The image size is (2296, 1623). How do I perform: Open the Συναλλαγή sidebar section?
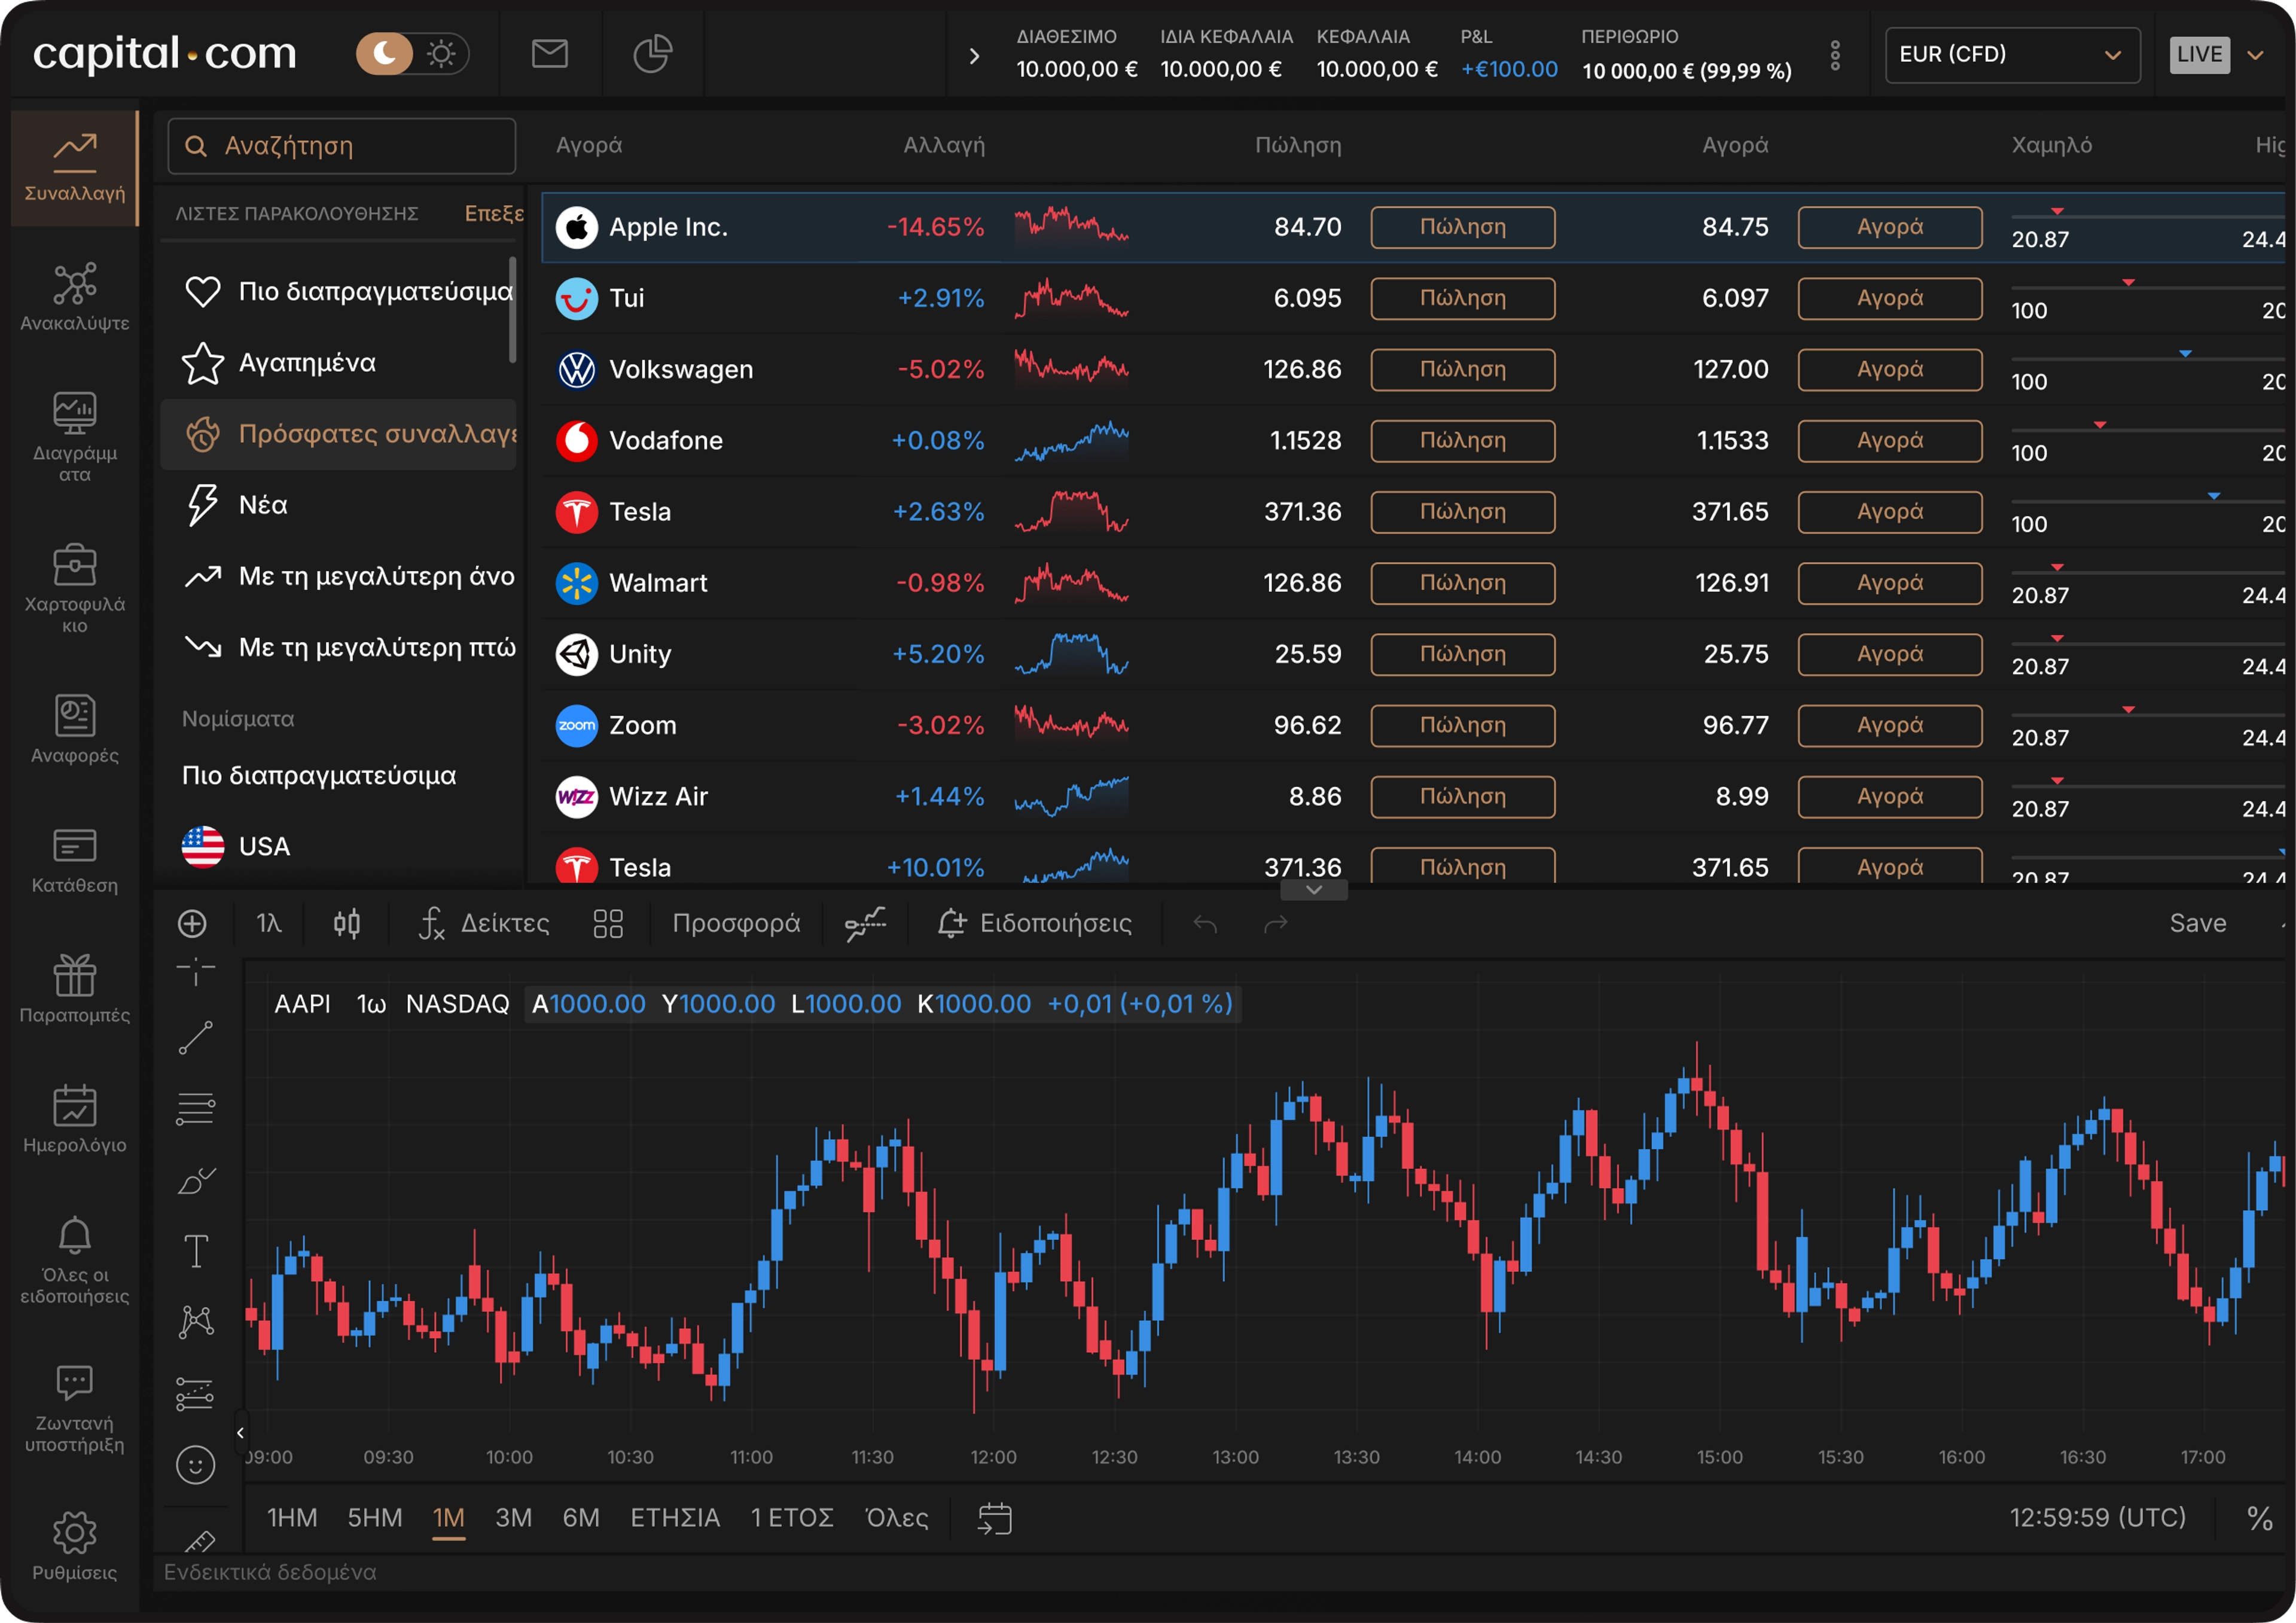75,168
